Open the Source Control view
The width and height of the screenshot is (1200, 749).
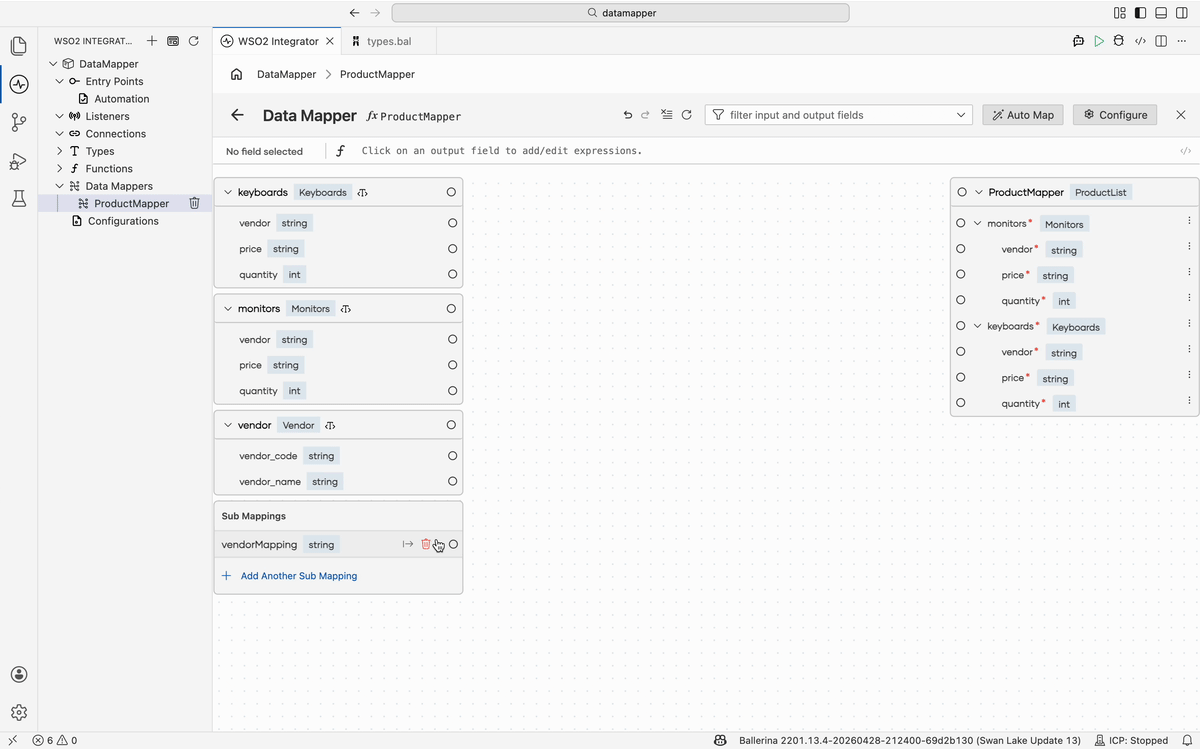pos(18,122)
